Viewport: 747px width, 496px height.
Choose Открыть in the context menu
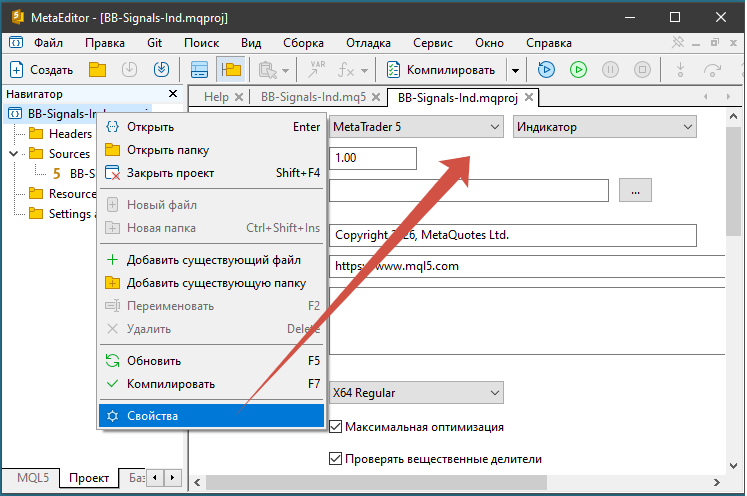[212, 127]
